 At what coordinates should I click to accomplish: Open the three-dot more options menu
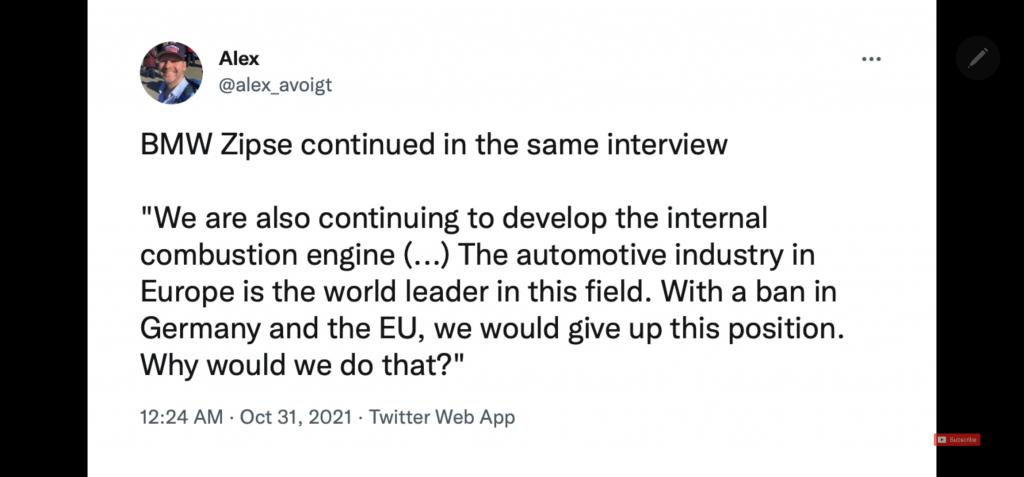(871, 59)
